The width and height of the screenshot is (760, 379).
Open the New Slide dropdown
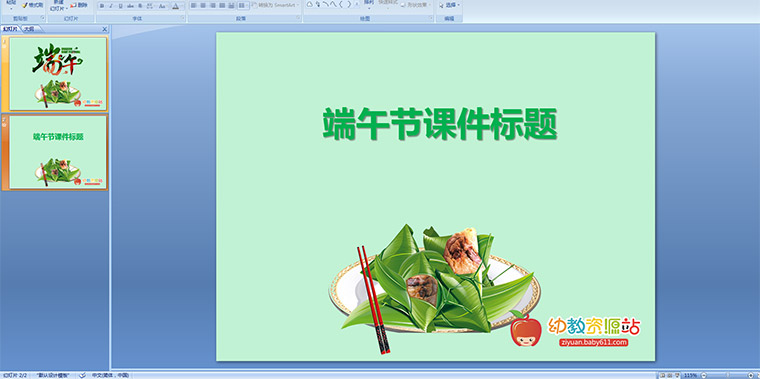coord(58,8)
